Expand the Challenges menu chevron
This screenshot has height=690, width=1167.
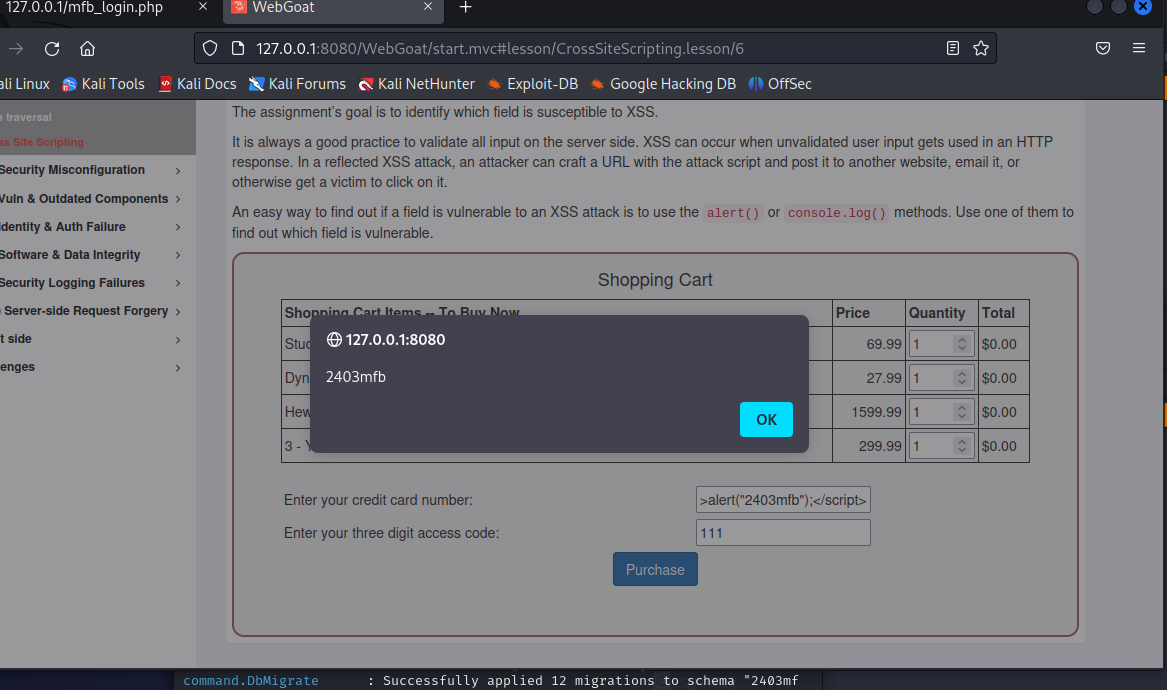pyautogui.click(x=178, y=368)
